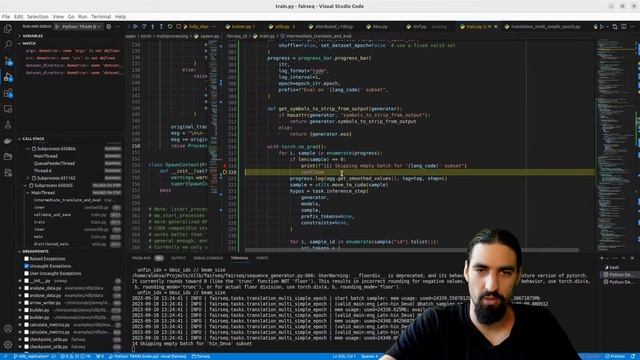Select QueueFeederThread in call stack
Screen dimensions: 640x360
(54, 163)
